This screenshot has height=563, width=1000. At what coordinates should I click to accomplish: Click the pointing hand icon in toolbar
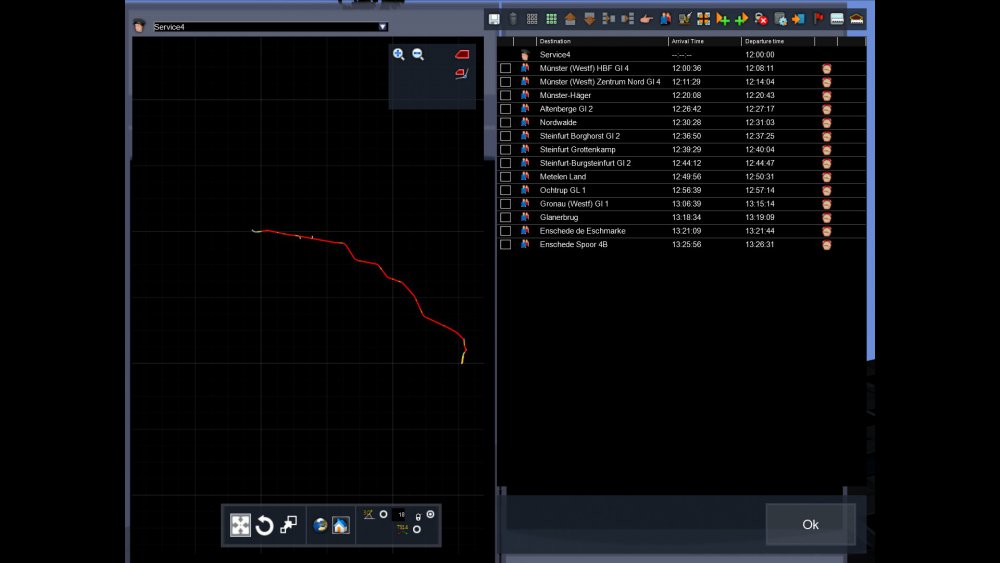click(x=645, y=19)
